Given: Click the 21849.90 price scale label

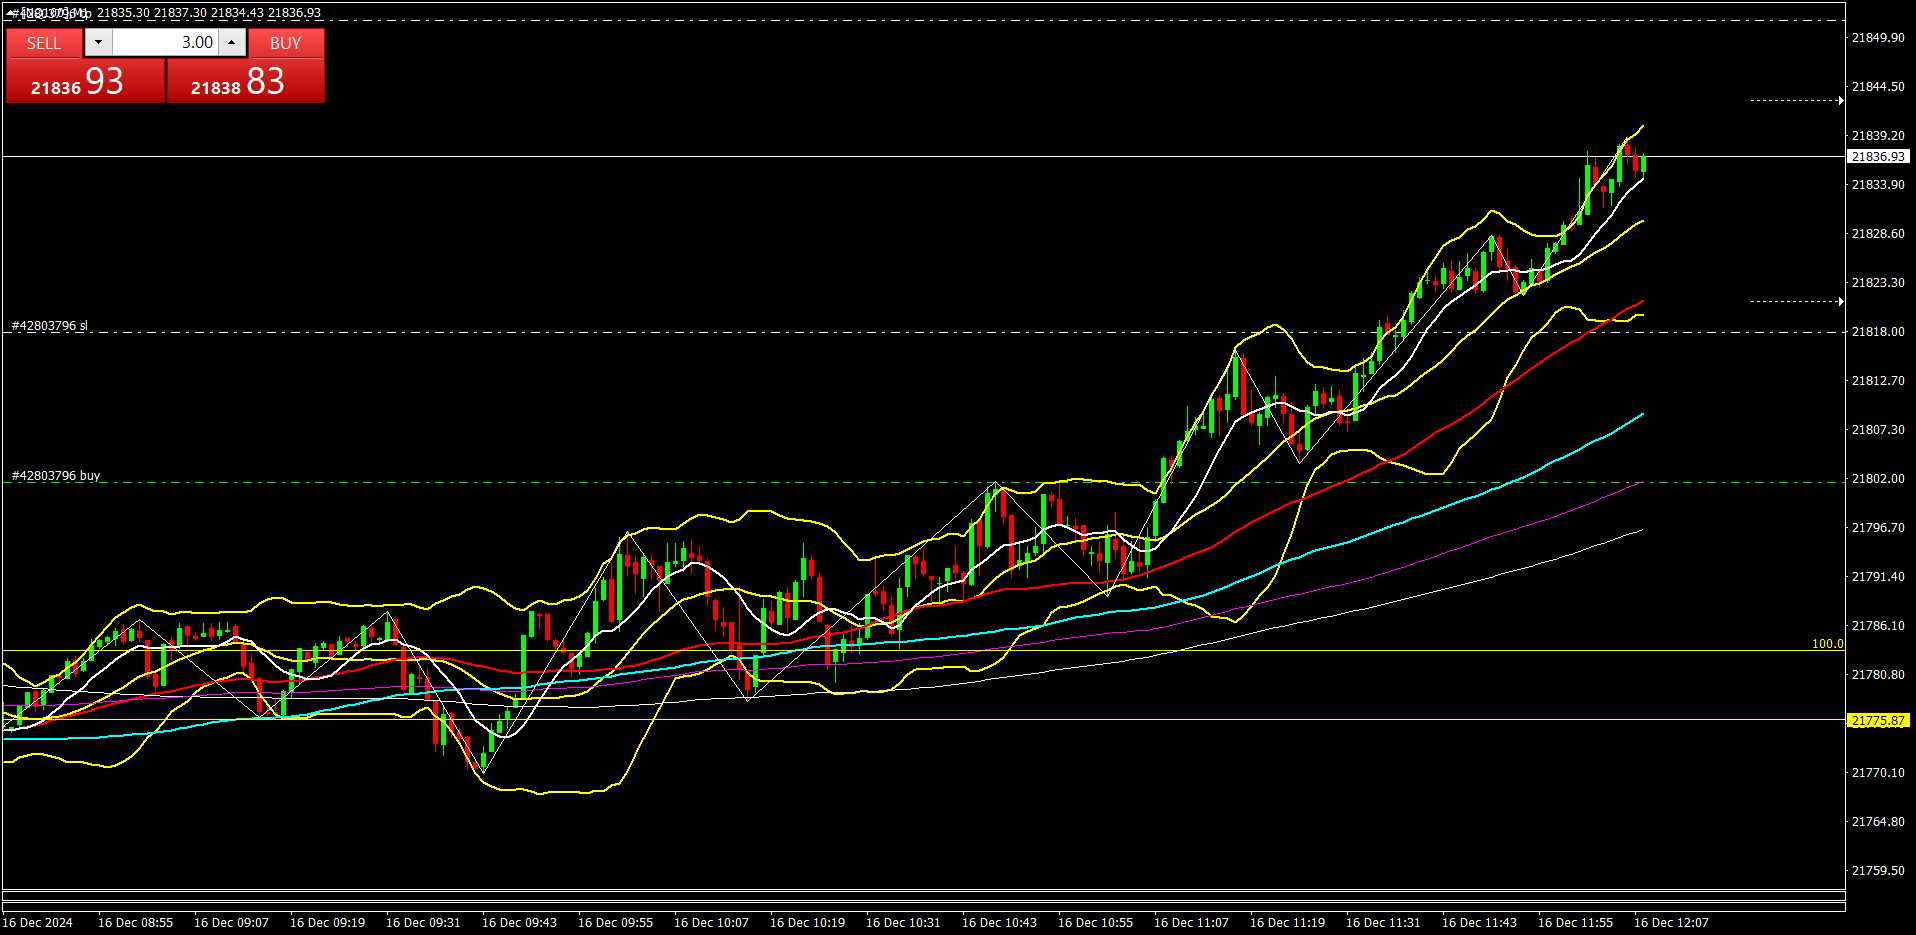Looking at the screenshot, I should (1877, 38).
